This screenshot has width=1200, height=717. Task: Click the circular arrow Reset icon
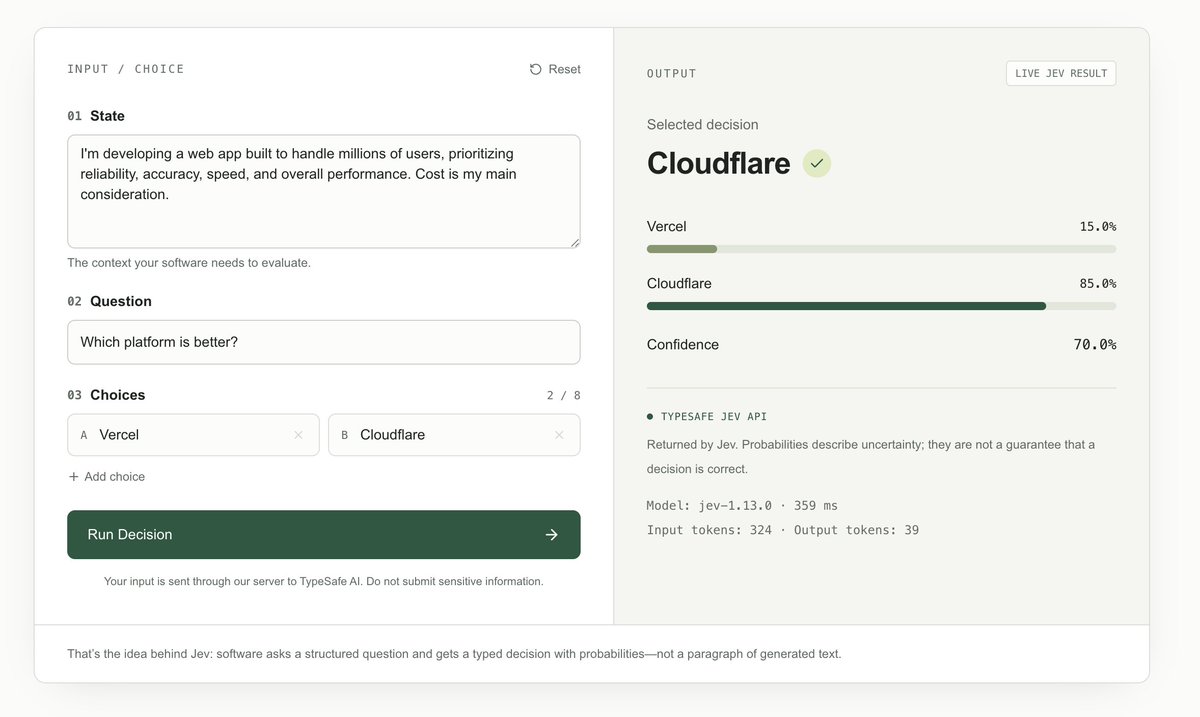[536, 69]
